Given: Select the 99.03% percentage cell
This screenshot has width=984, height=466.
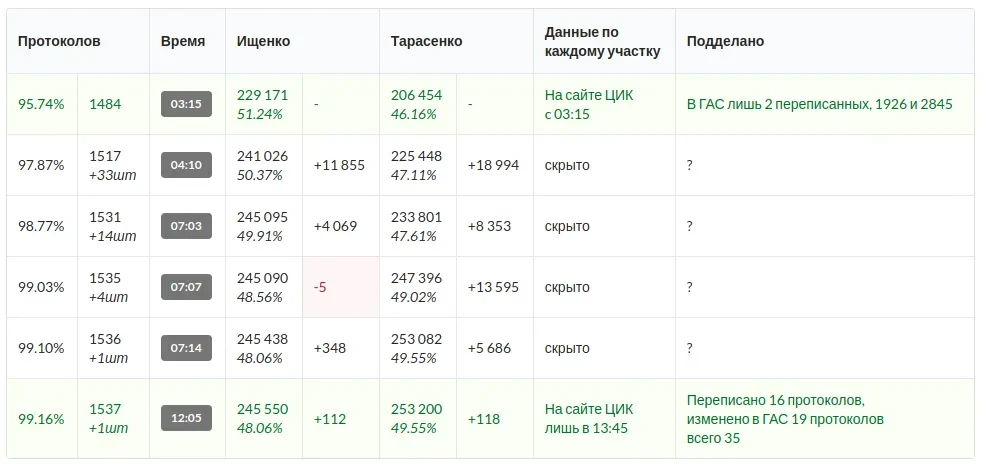Looking at the screenshot, I should coord(41,287).
